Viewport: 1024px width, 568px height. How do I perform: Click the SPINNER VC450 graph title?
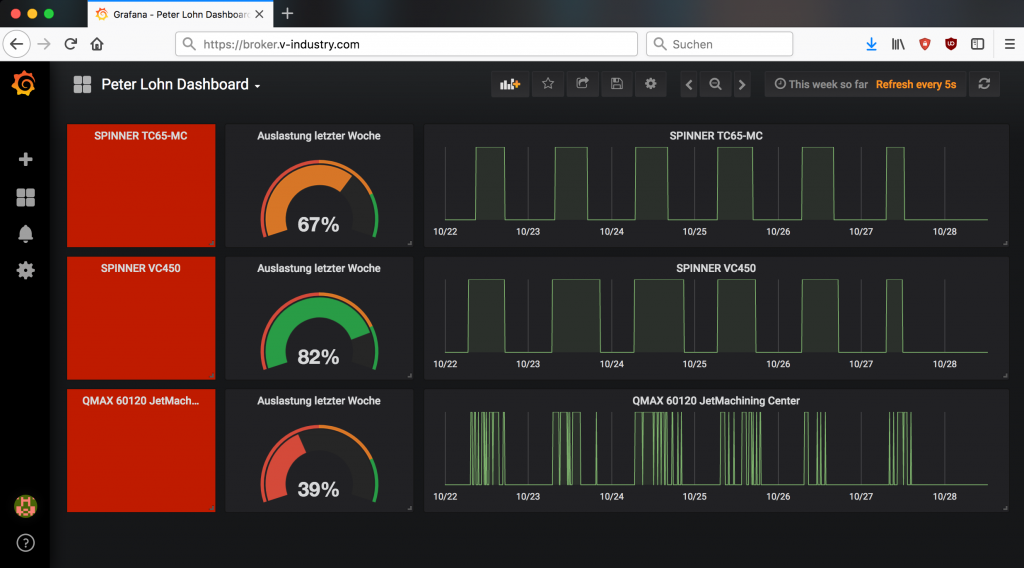point(716,268)
